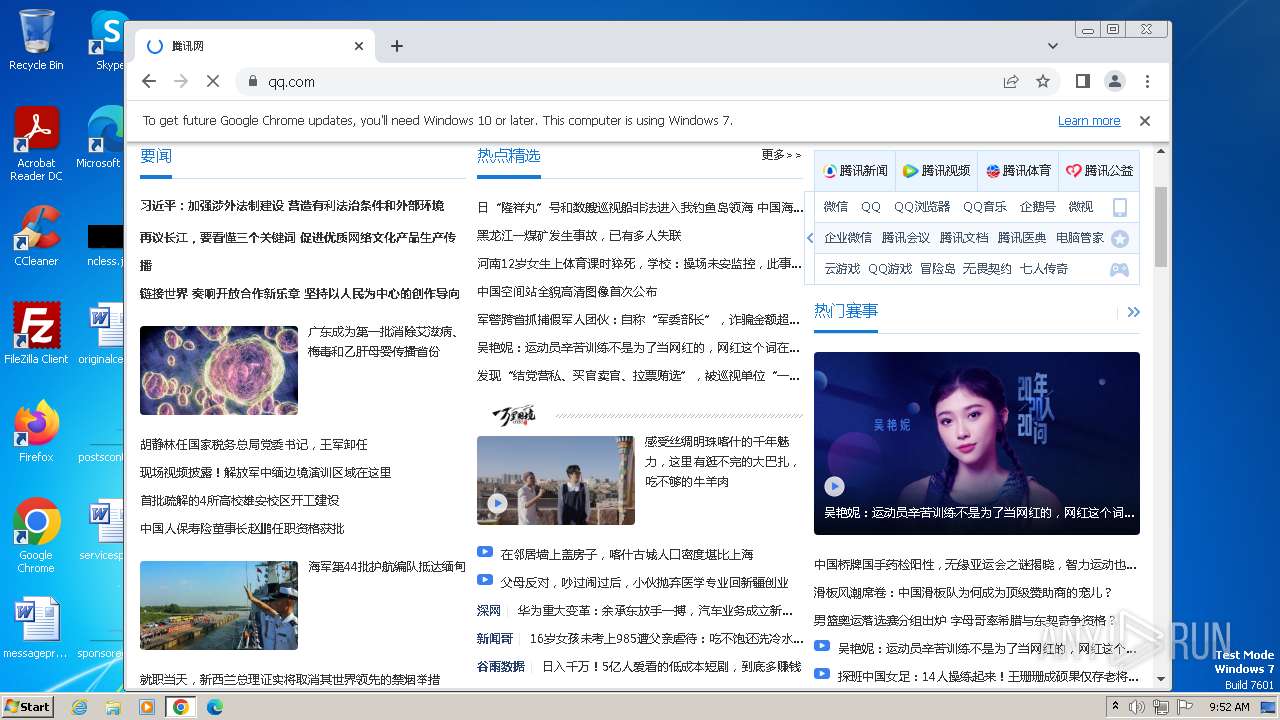This screenshot has width=1280, height=720.
Task: Select the 腾讯网 browser tab
Action: coord(255,46)
